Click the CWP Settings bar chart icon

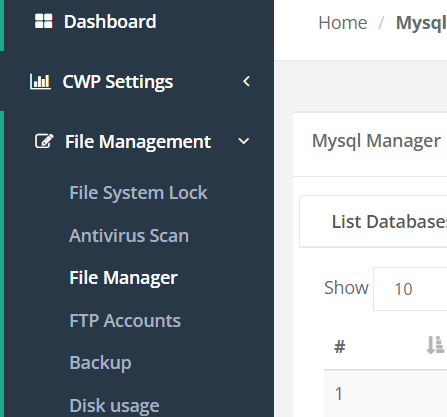click(40, 82)
